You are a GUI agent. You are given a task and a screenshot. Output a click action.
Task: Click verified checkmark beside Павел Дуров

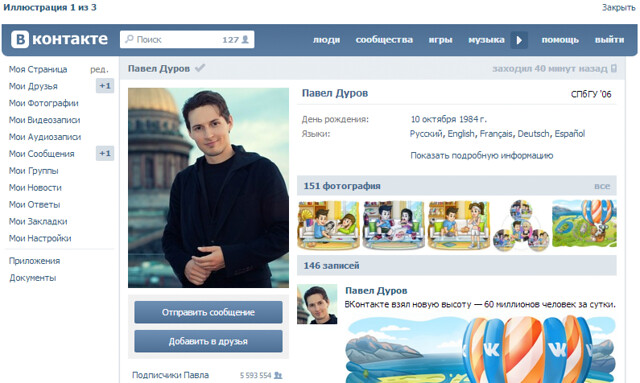tap(200, 68)
